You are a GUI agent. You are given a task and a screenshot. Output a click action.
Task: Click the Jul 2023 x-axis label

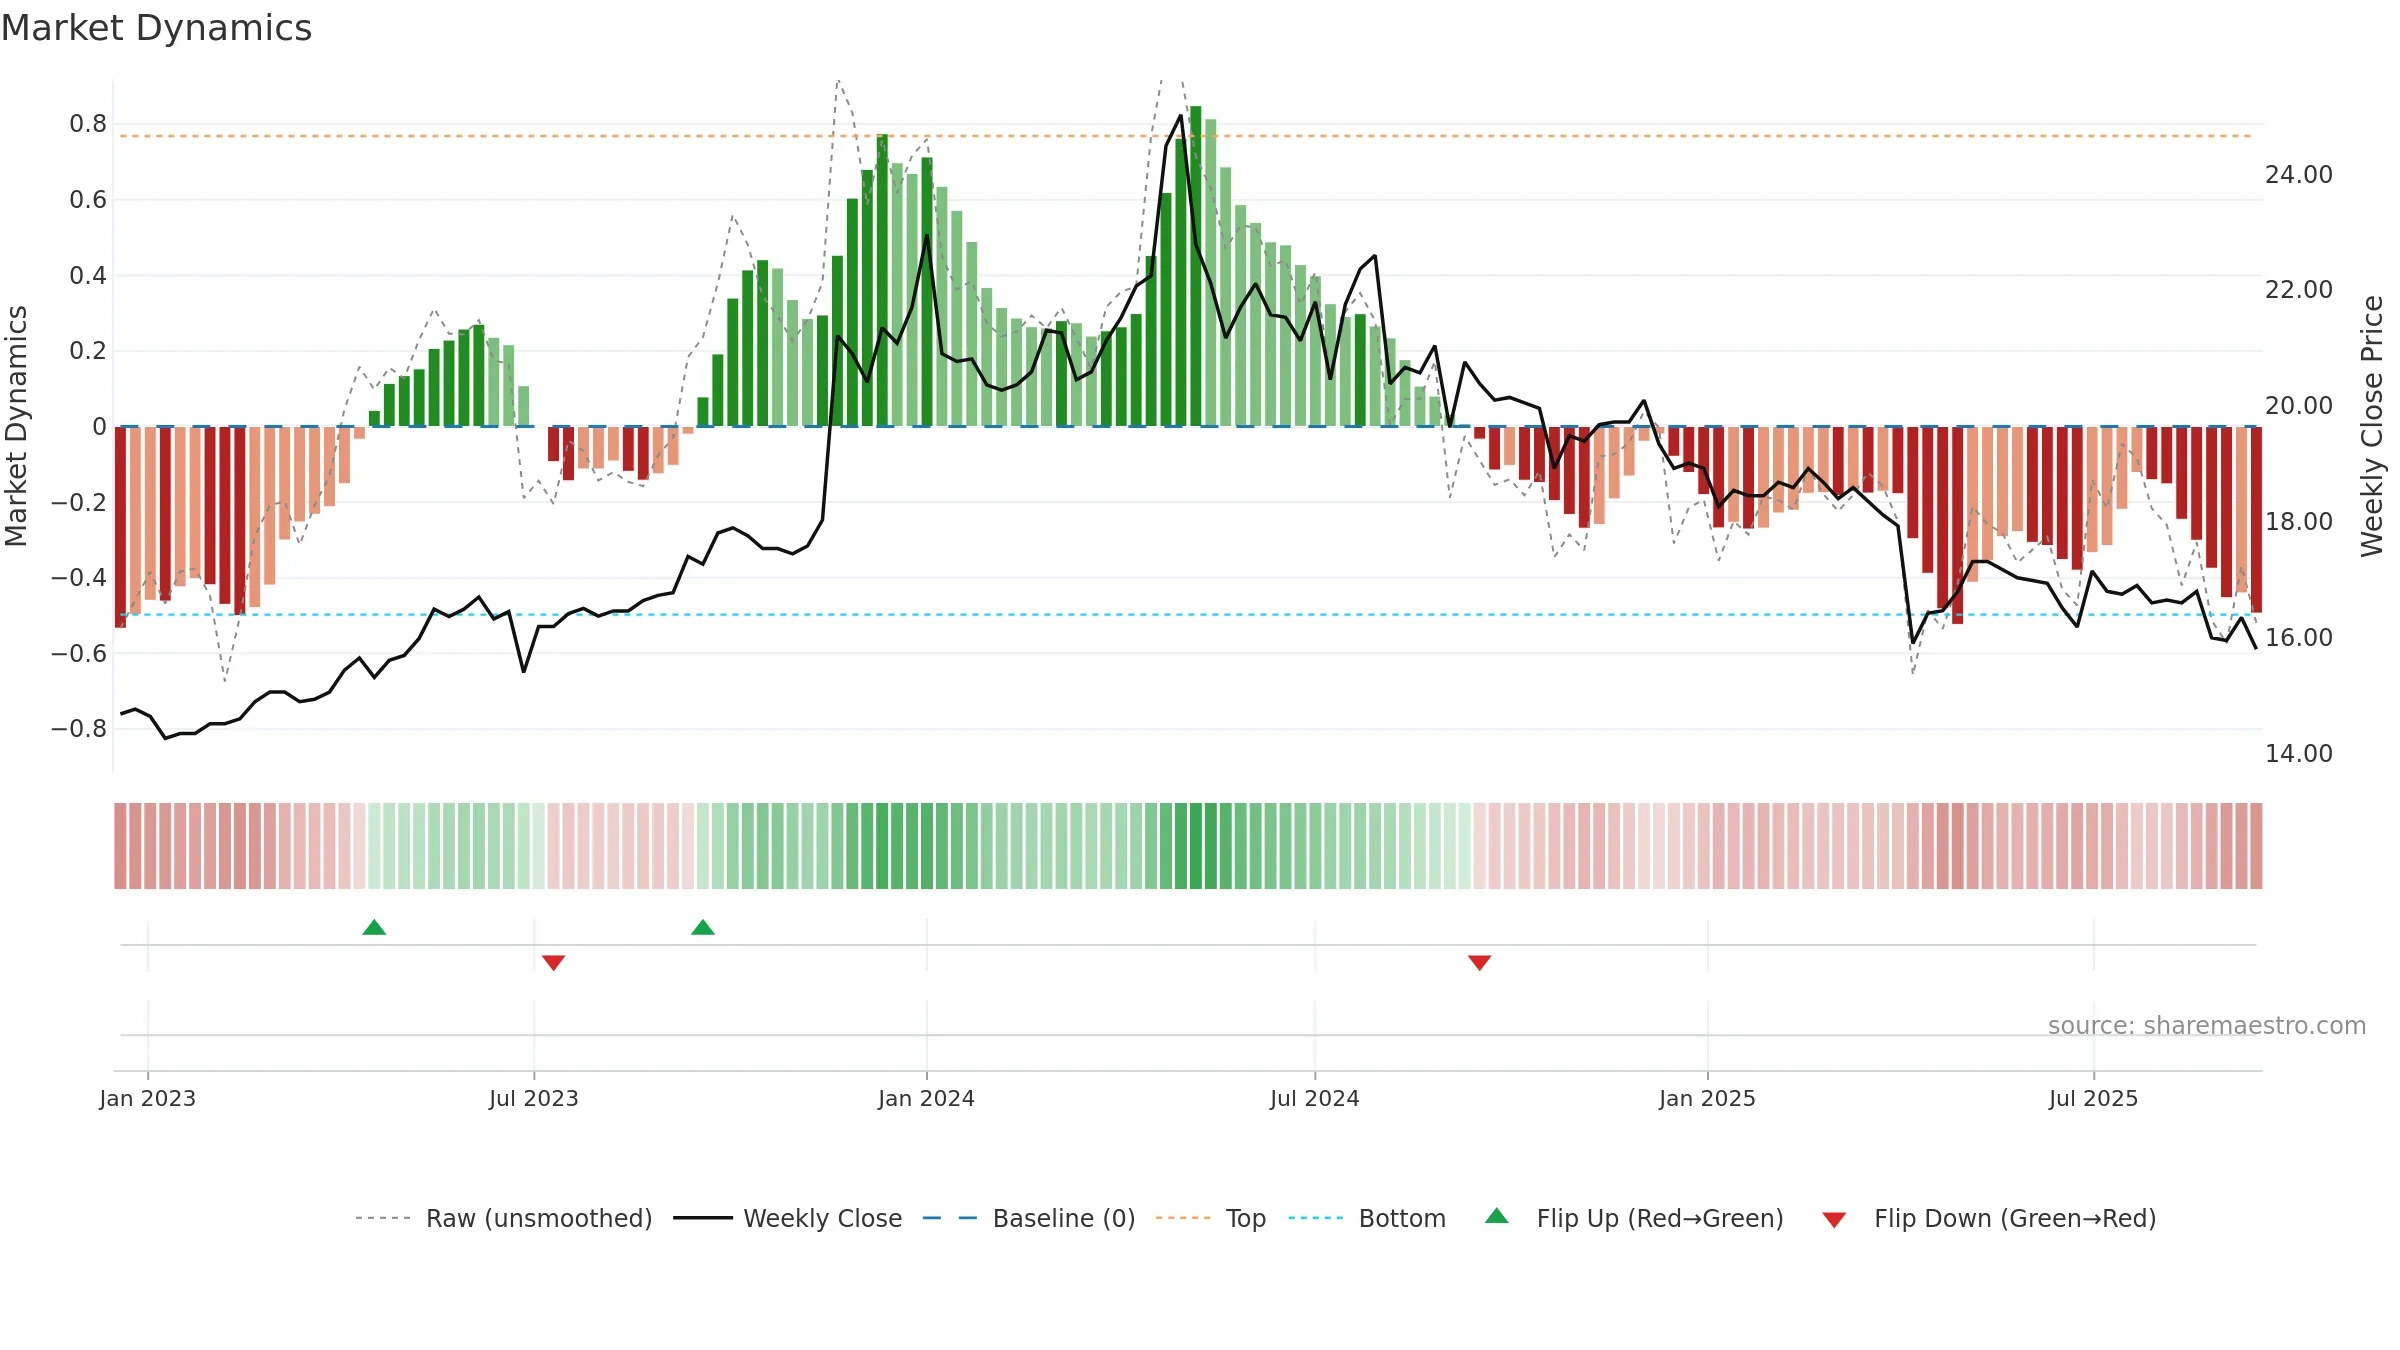(534, 1098)
